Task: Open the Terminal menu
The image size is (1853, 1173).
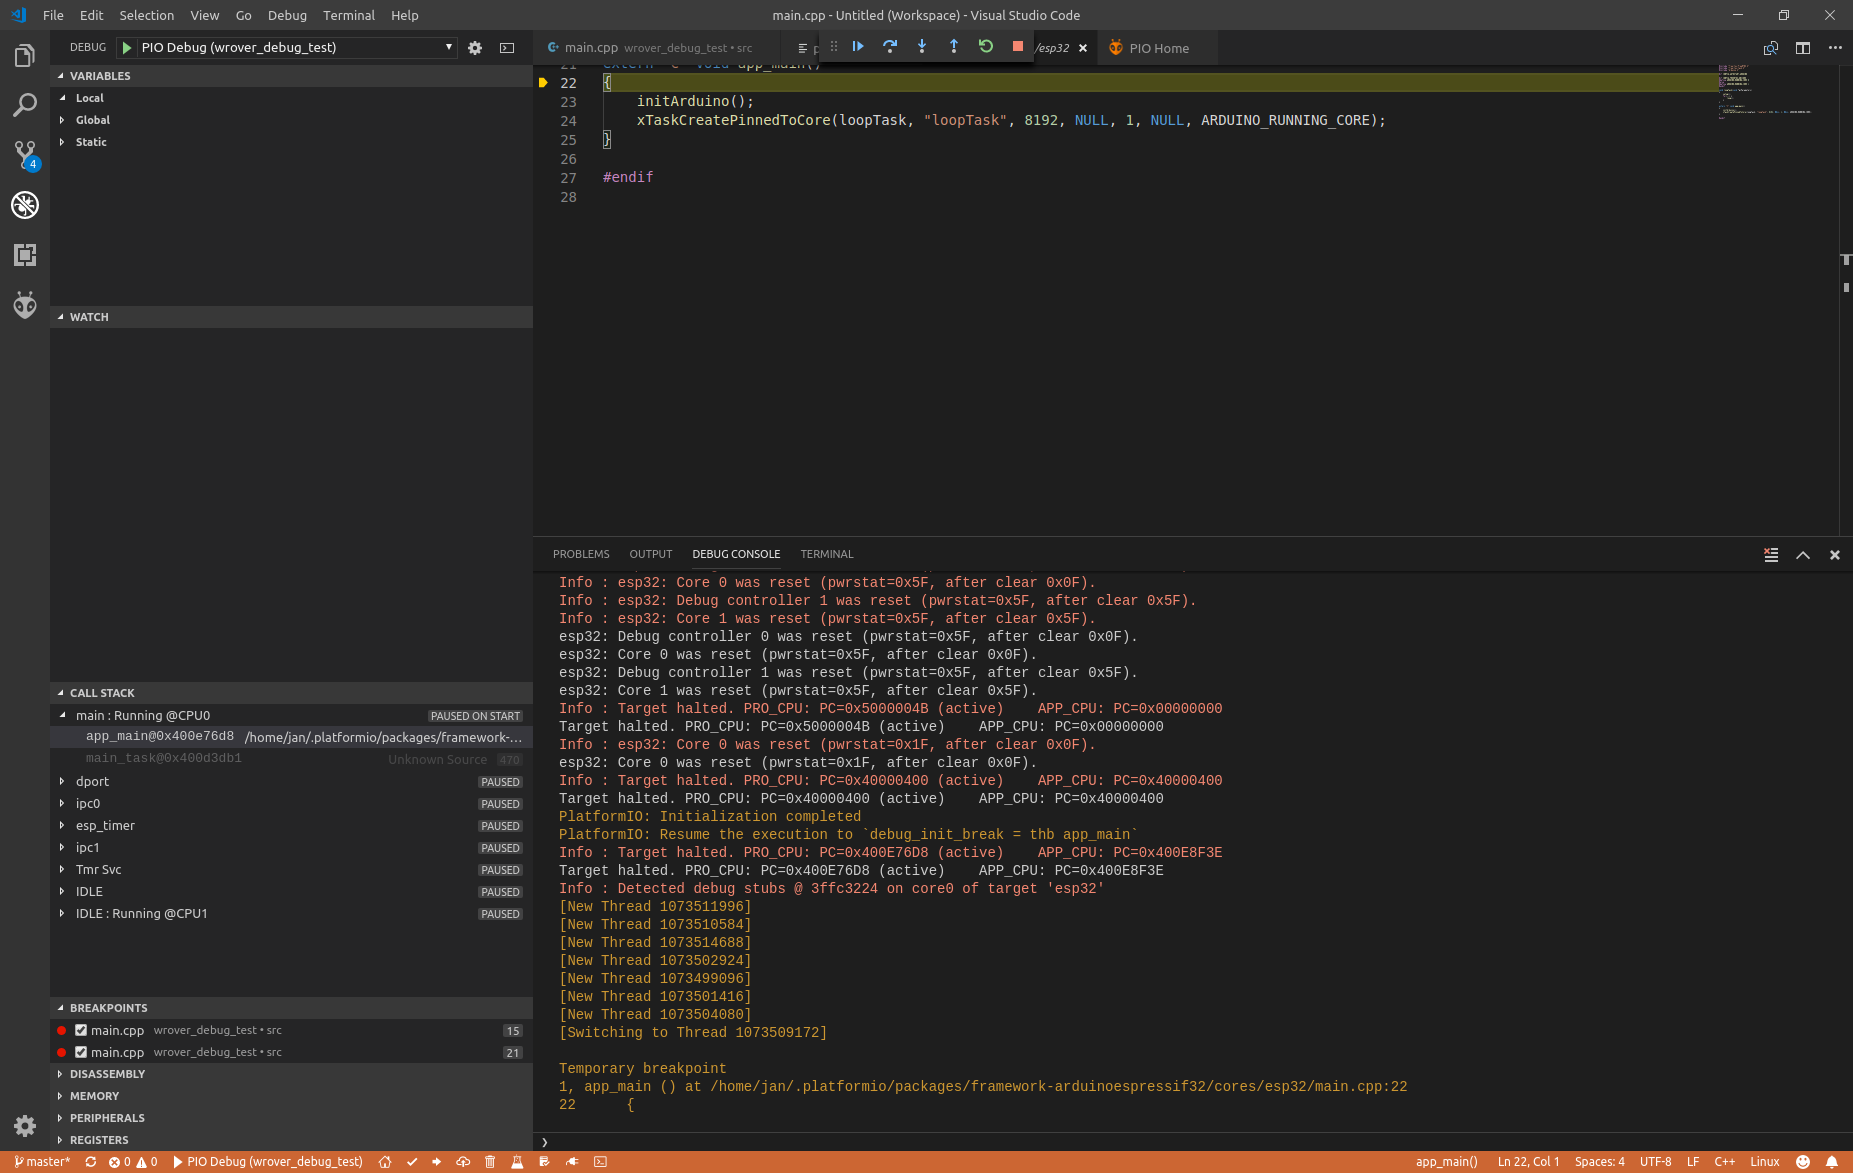Action: pos(348,15)
